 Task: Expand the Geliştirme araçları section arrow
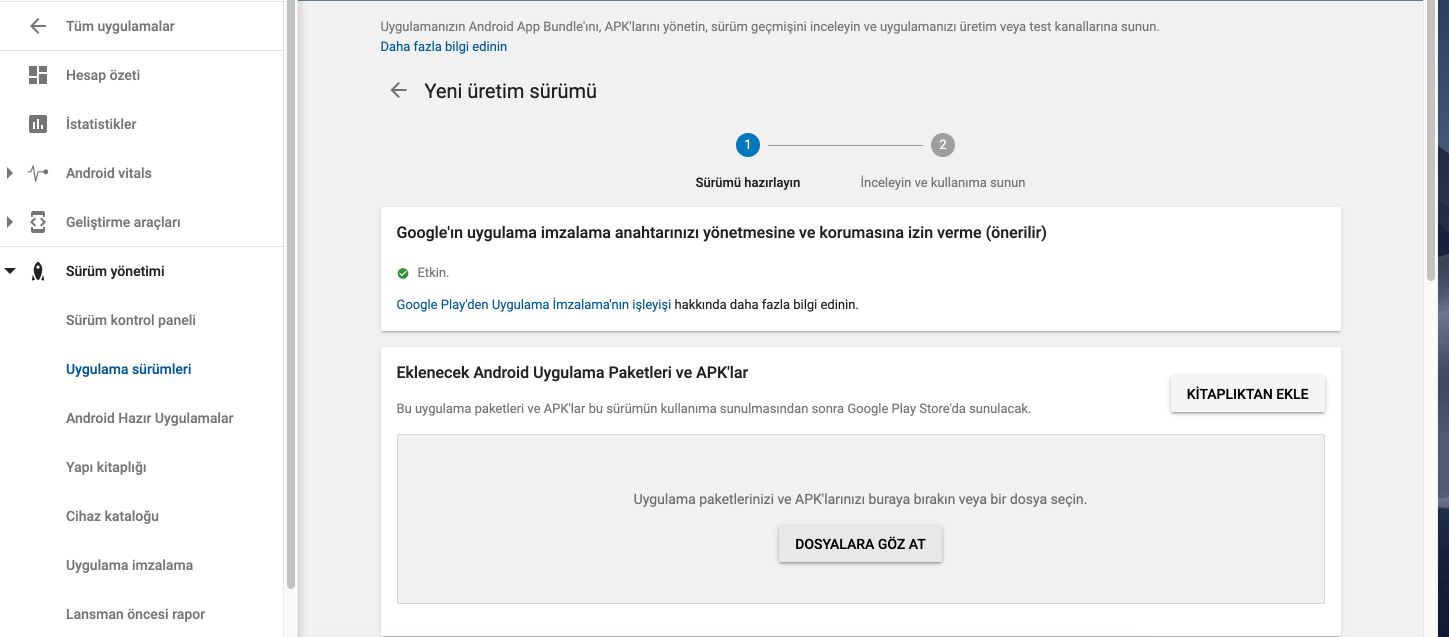pos(10,222)
